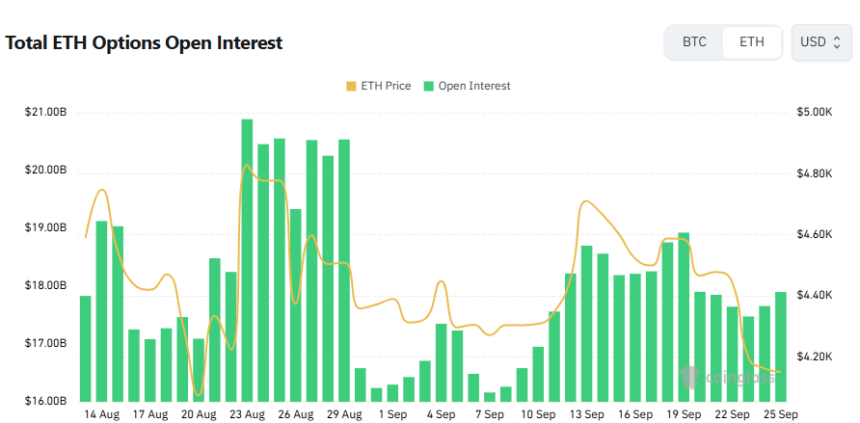Click the $5.00K right axis label
Viewport: 860px width, 423px height.
[814, 112]
